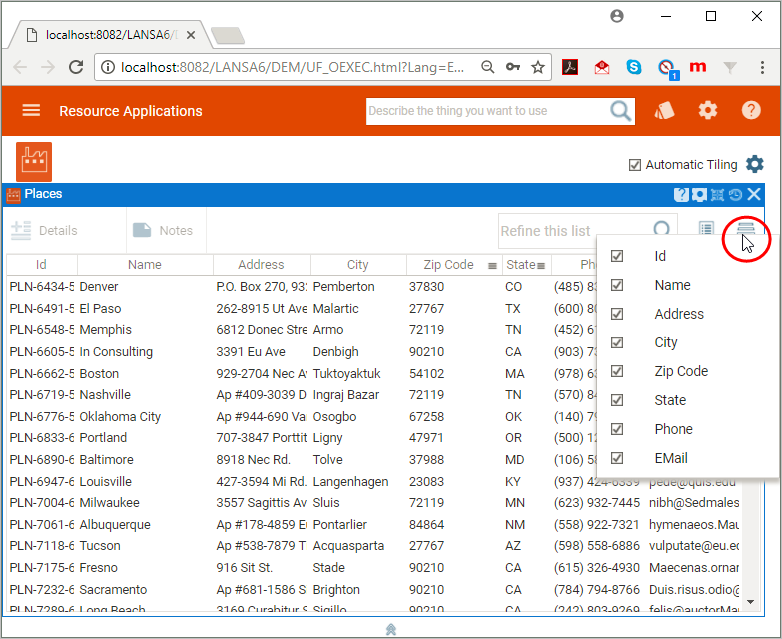Open tiling settings gear beside Automatic Tiling

(755, 164)
